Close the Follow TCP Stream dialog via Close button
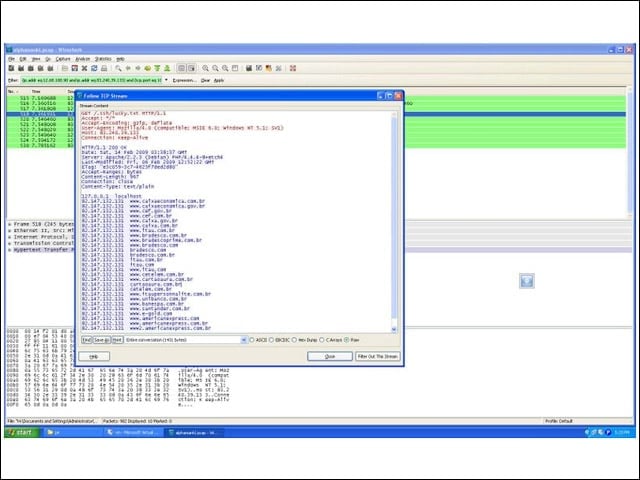 coord(330,356)
